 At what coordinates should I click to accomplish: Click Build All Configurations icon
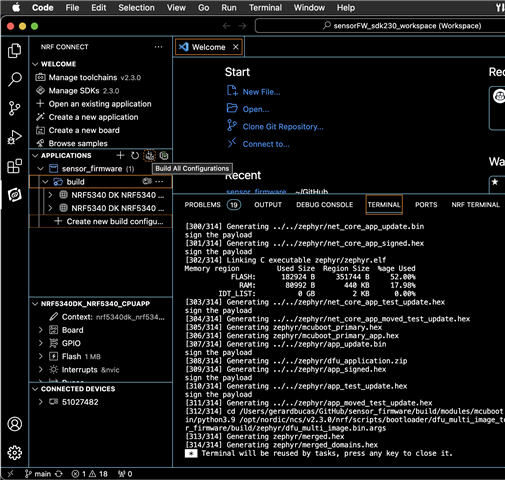click(150, 155)
